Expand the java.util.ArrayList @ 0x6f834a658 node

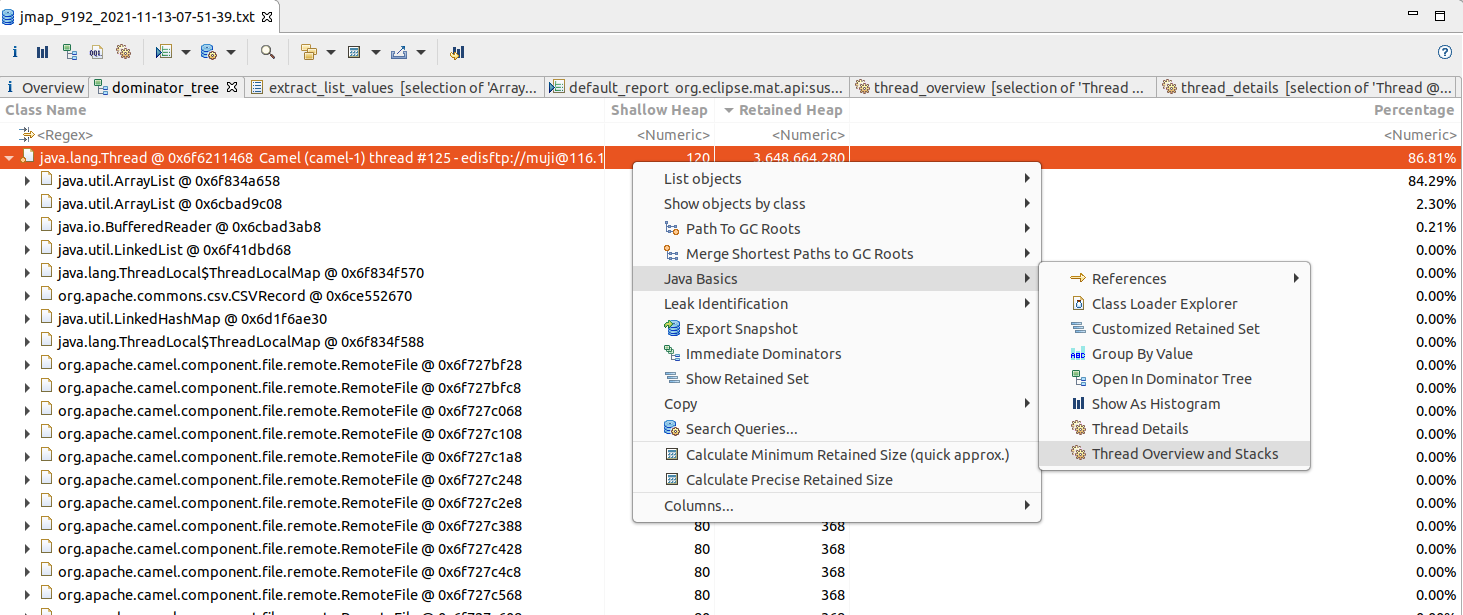pyautogui.click(x=28, y=181)
